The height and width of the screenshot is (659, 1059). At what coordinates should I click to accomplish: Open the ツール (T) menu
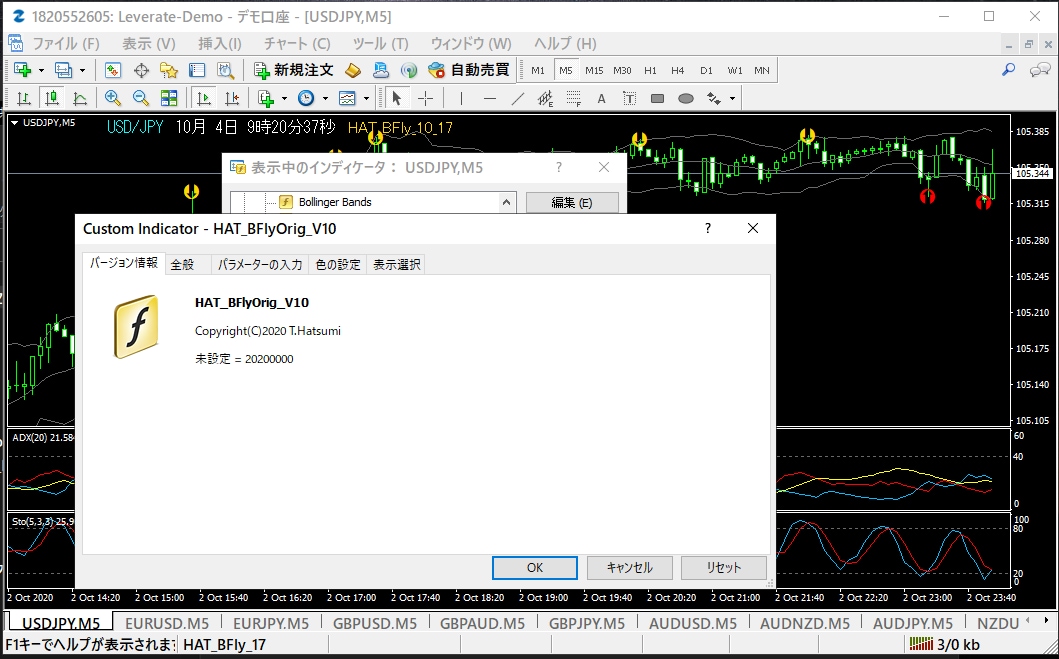point(381,44)
